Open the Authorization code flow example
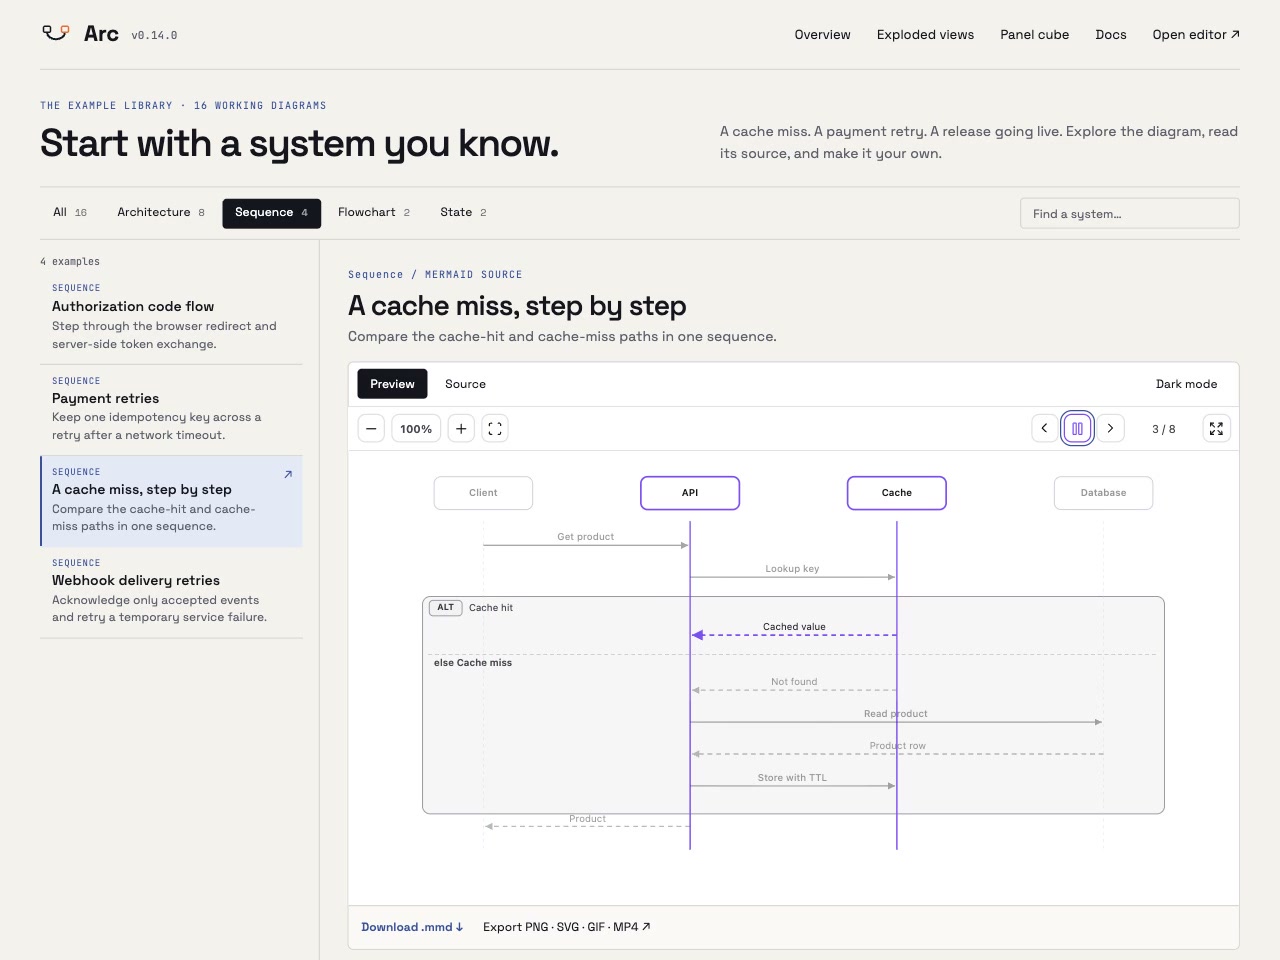 coord(171,316)
